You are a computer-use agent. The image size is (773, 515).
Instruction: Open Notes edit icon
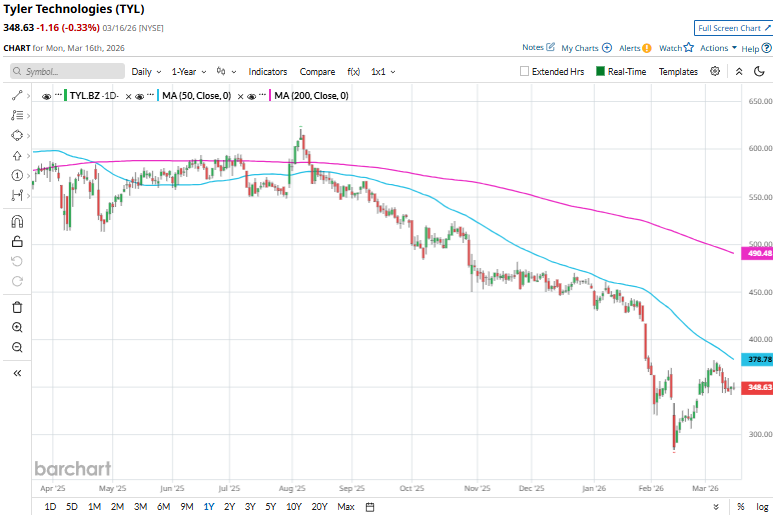tap(551, 47)
